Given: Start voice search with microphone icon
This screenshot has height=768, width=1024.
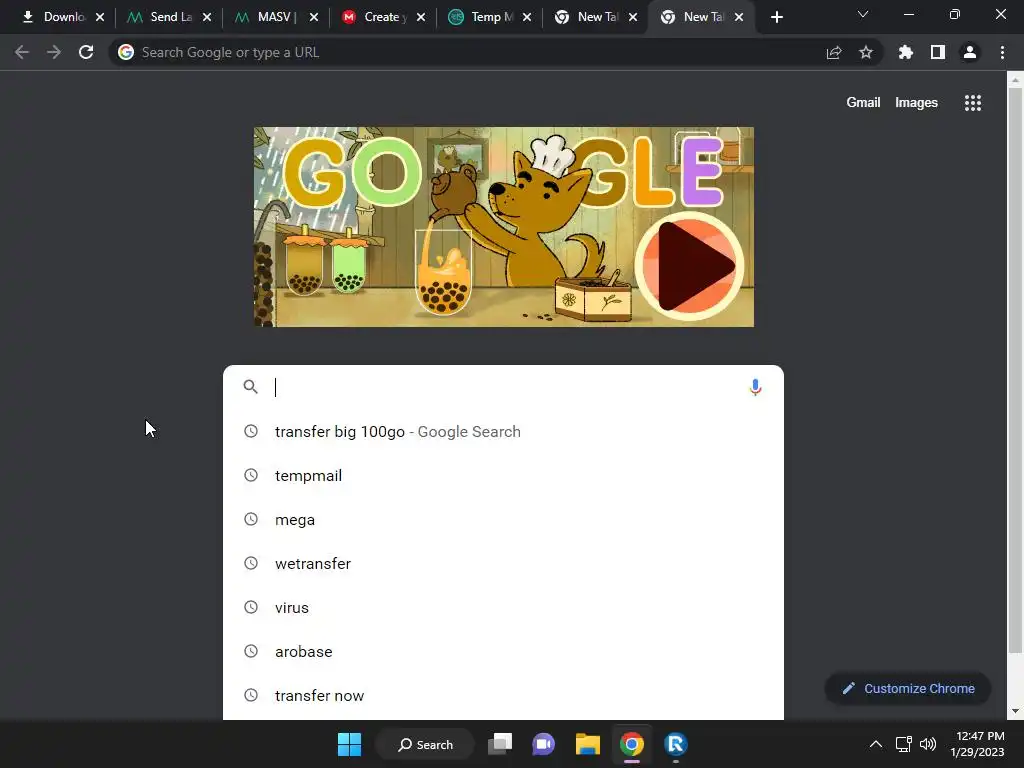Looking at the screenshot, I should pyautogui.click(x=755, y=387).
